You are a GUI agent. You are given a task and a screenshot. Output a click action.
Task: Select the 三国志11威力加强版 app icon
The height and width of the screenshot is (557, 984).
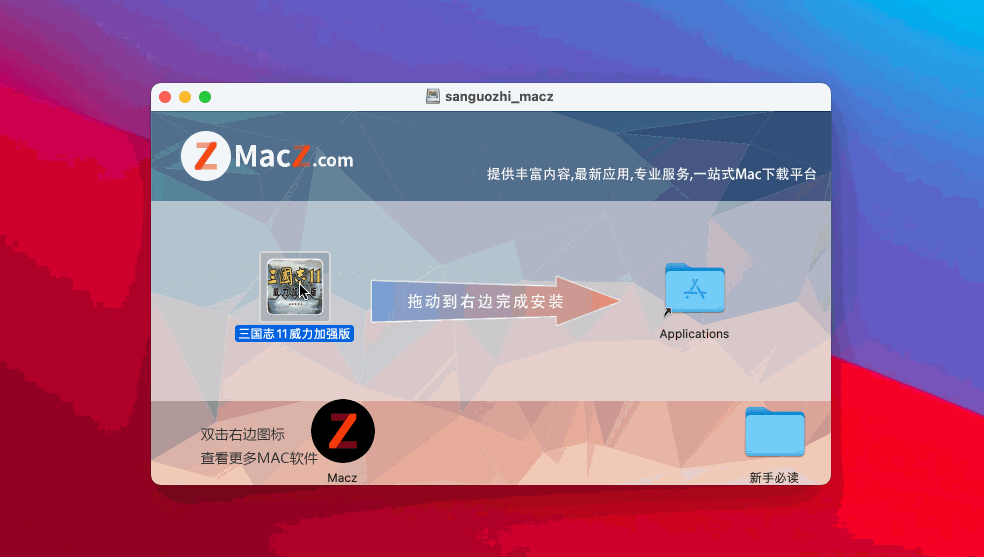[295, 287]
